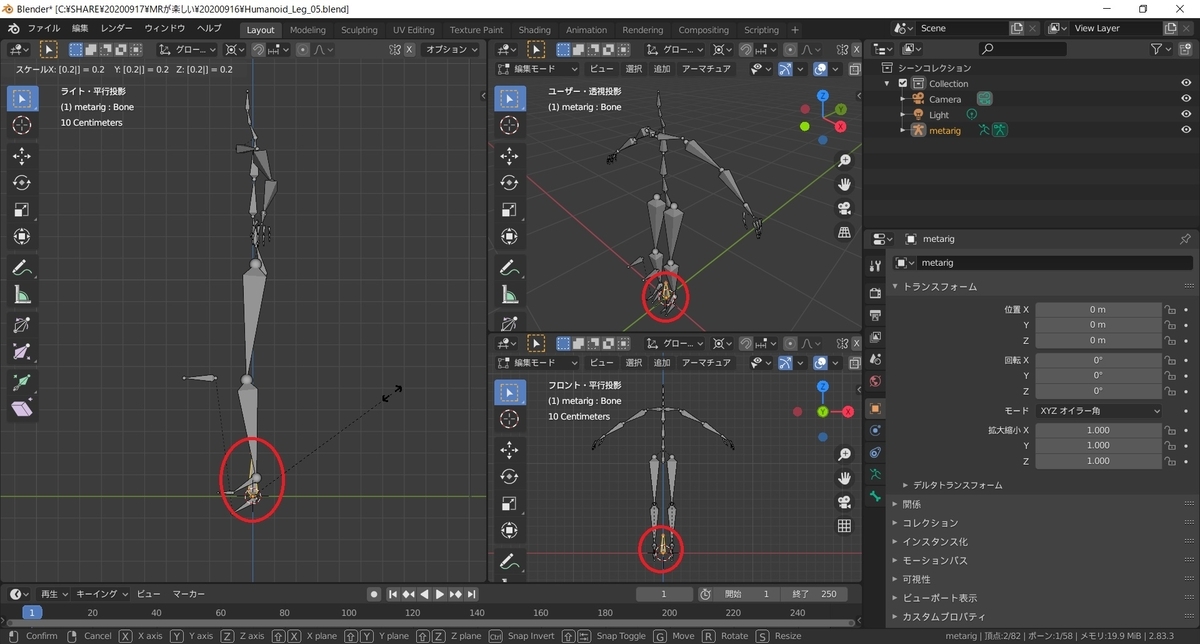Viewport: 1200px width, 644px height.
Task: Select the Annotate tool in right view toolbar
Action: pos(22,268)
